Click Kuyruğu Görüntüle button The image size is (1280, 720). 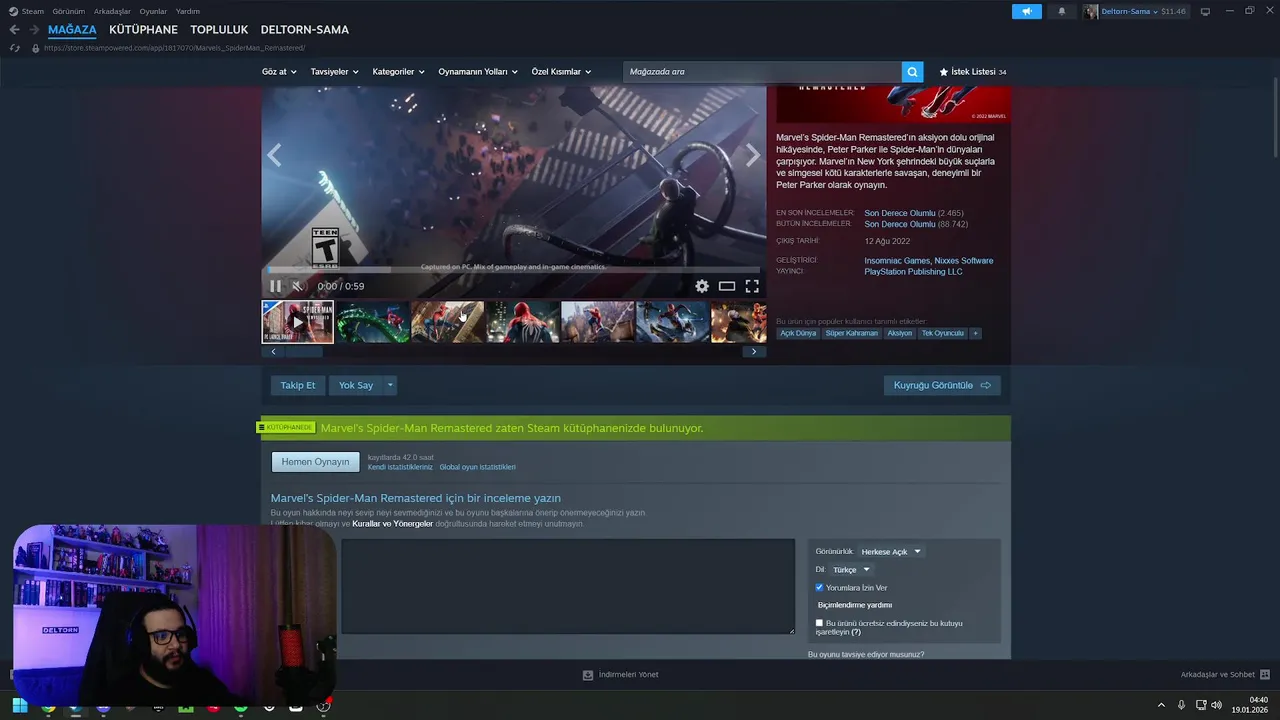point(942,385)
